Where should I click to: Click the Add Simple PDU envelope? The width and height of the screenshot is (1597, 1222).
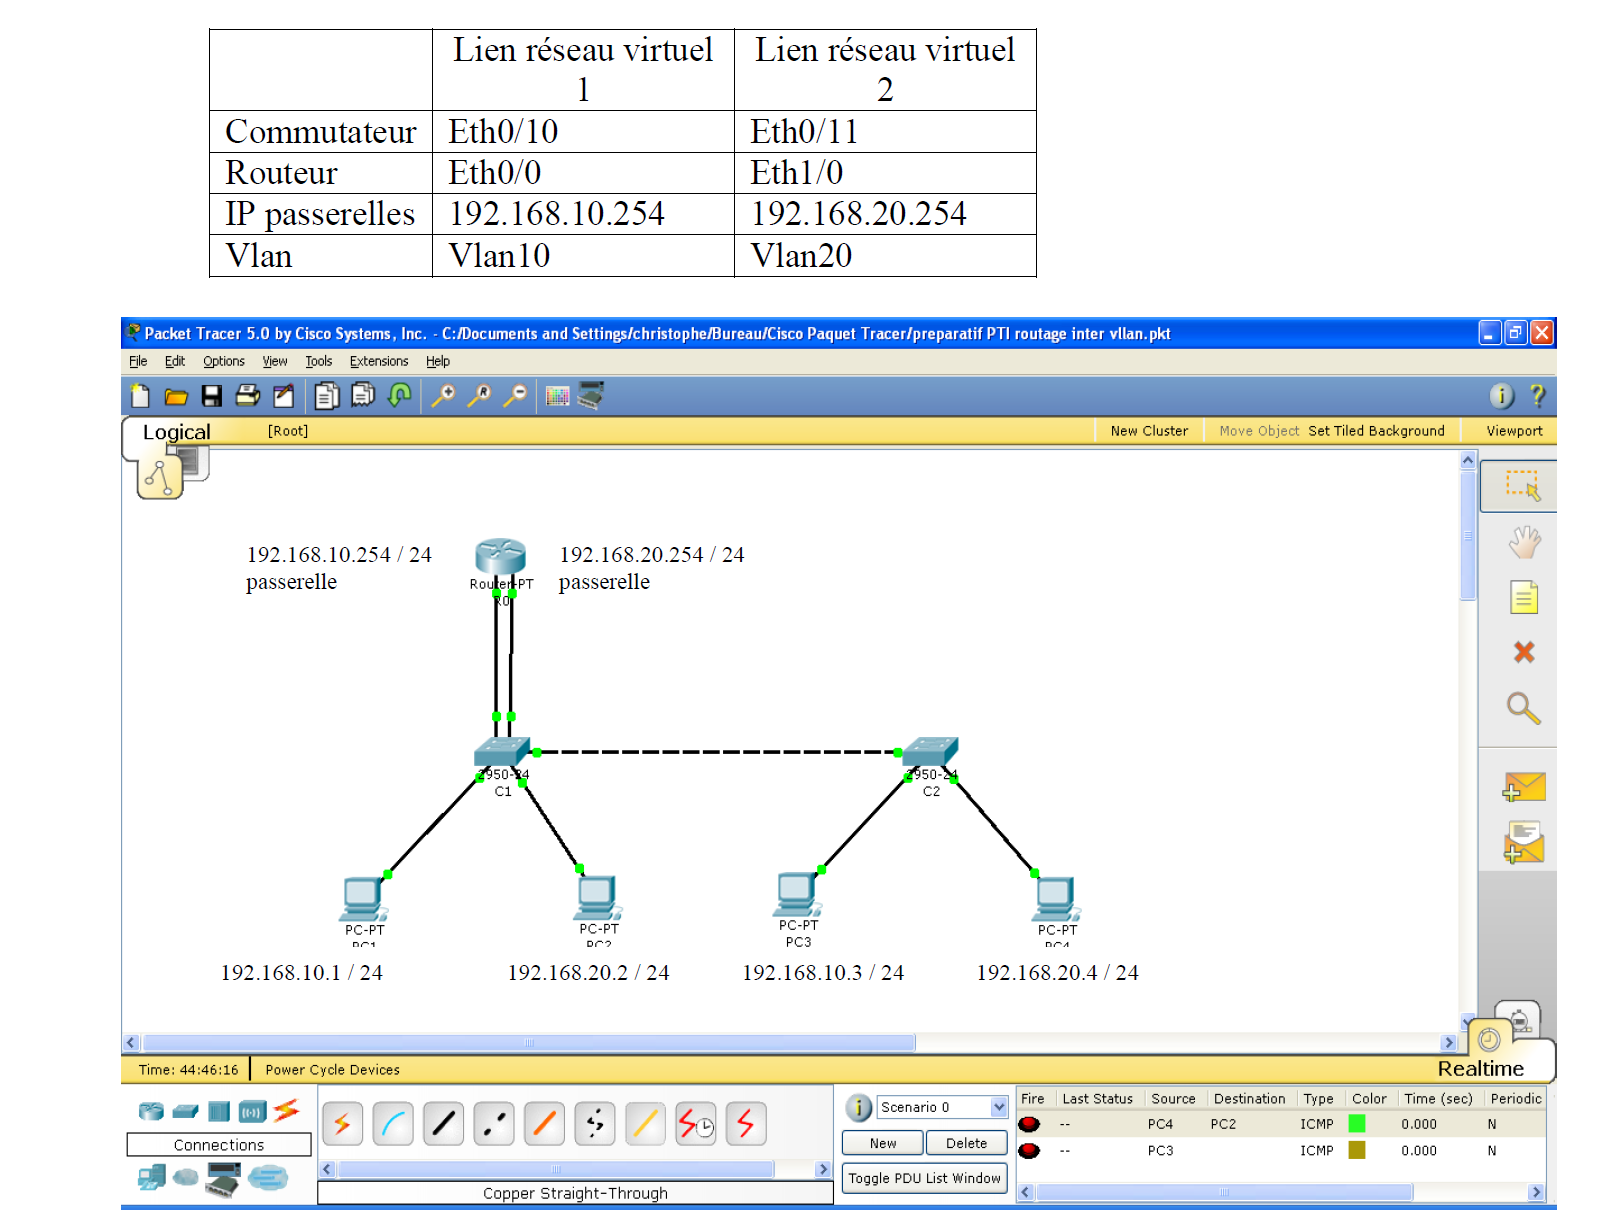tap(1523, 788)
